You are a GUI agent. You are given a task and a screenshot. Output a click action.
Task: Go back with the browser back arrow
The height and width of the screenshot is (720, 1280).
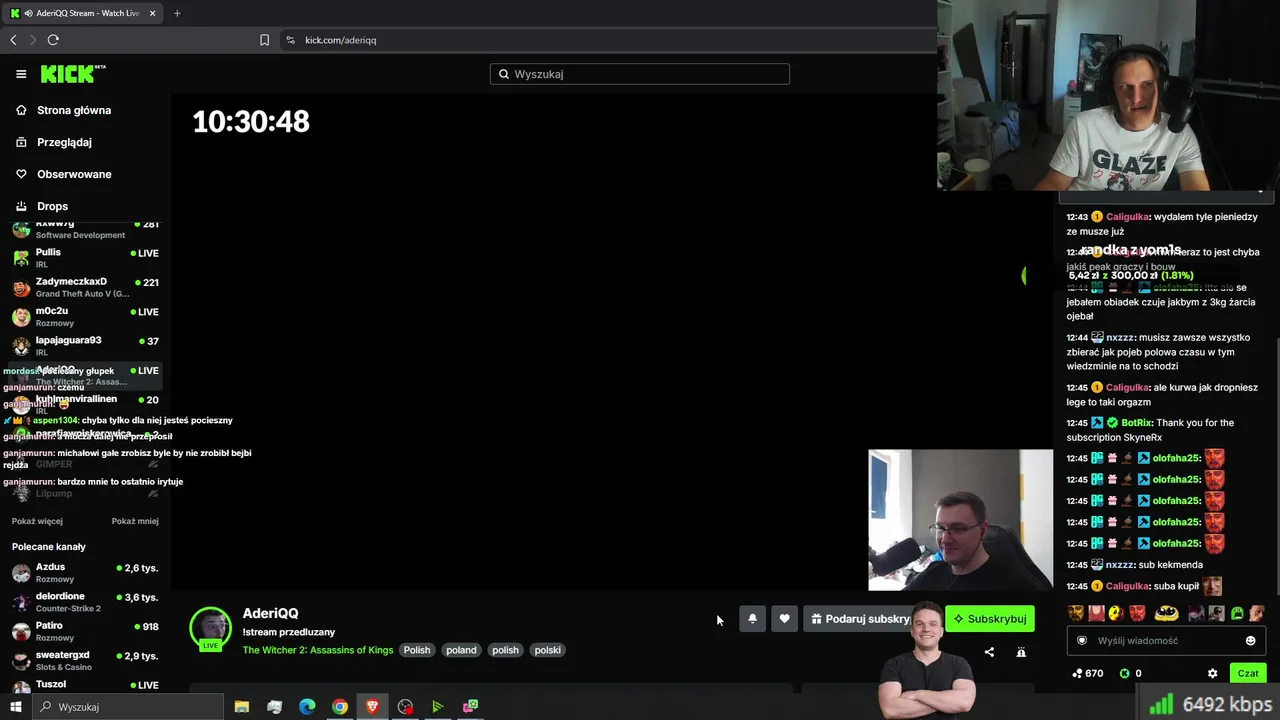tap(13, 40)
